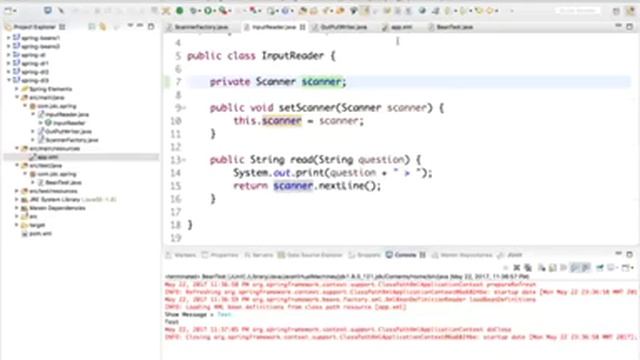Click 'scanner' field on line 7
Screen dimensions: 640x360
(321, 82)
